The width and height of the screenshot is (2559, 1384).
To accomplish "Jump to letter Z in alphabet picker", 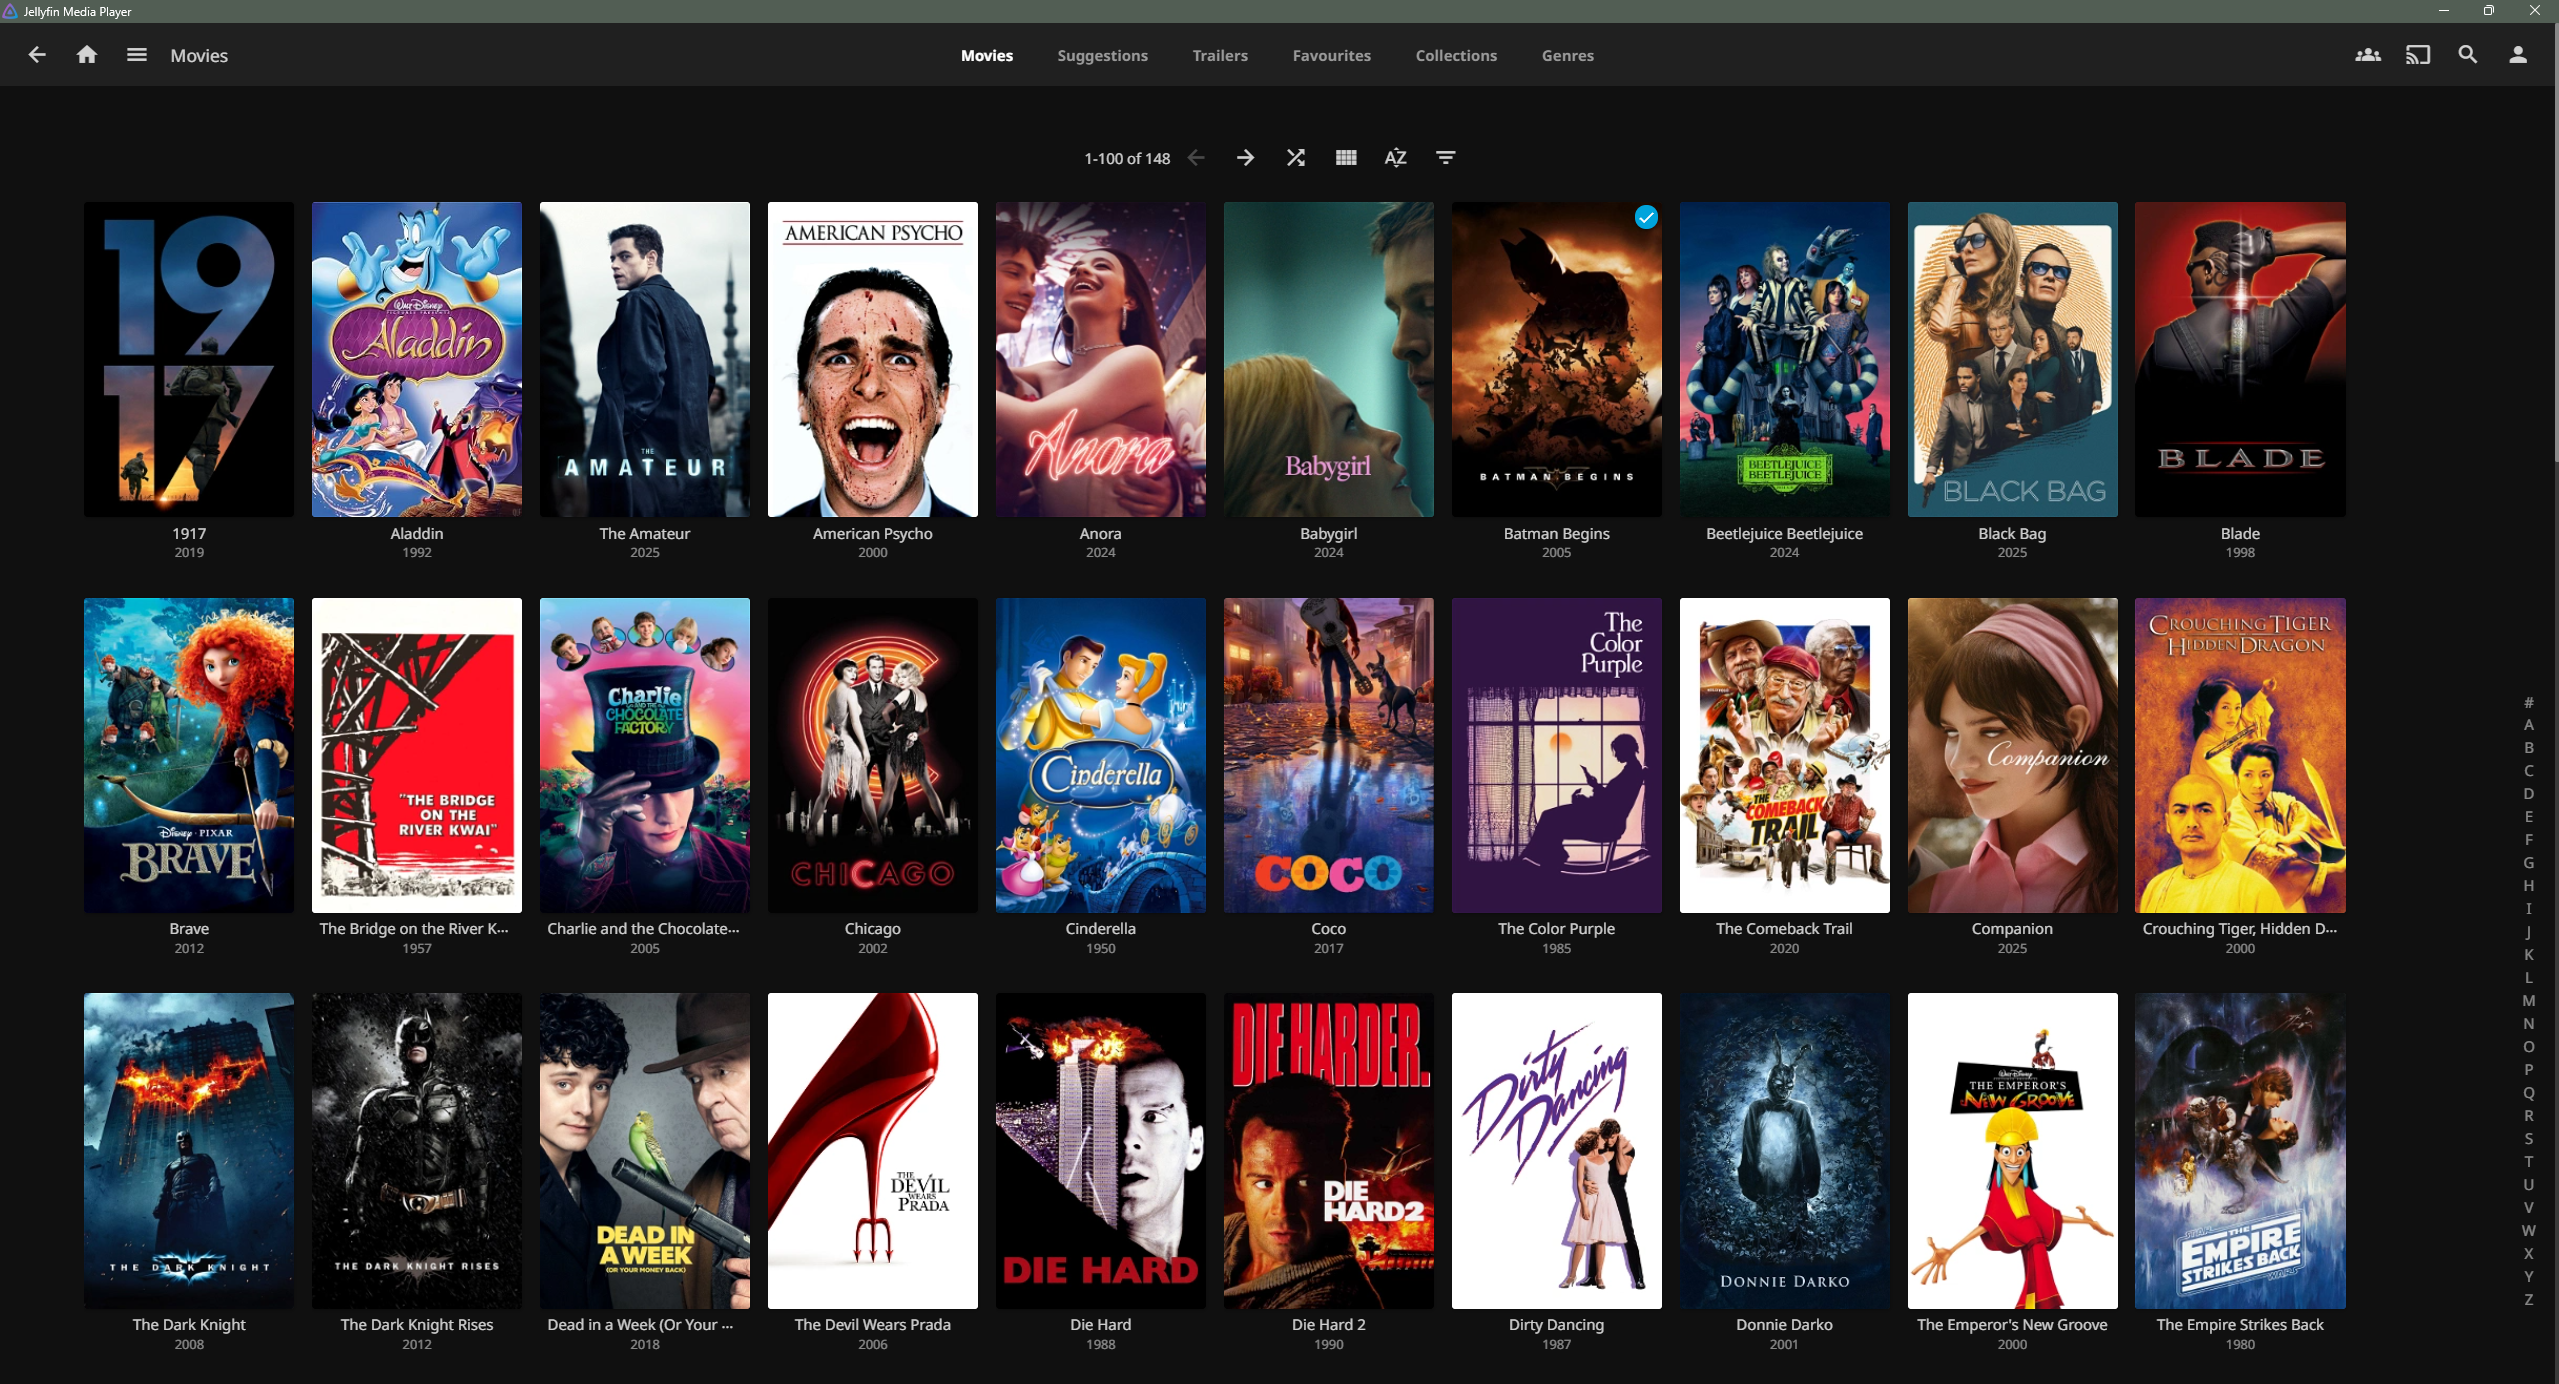I will (2528, 1300).
